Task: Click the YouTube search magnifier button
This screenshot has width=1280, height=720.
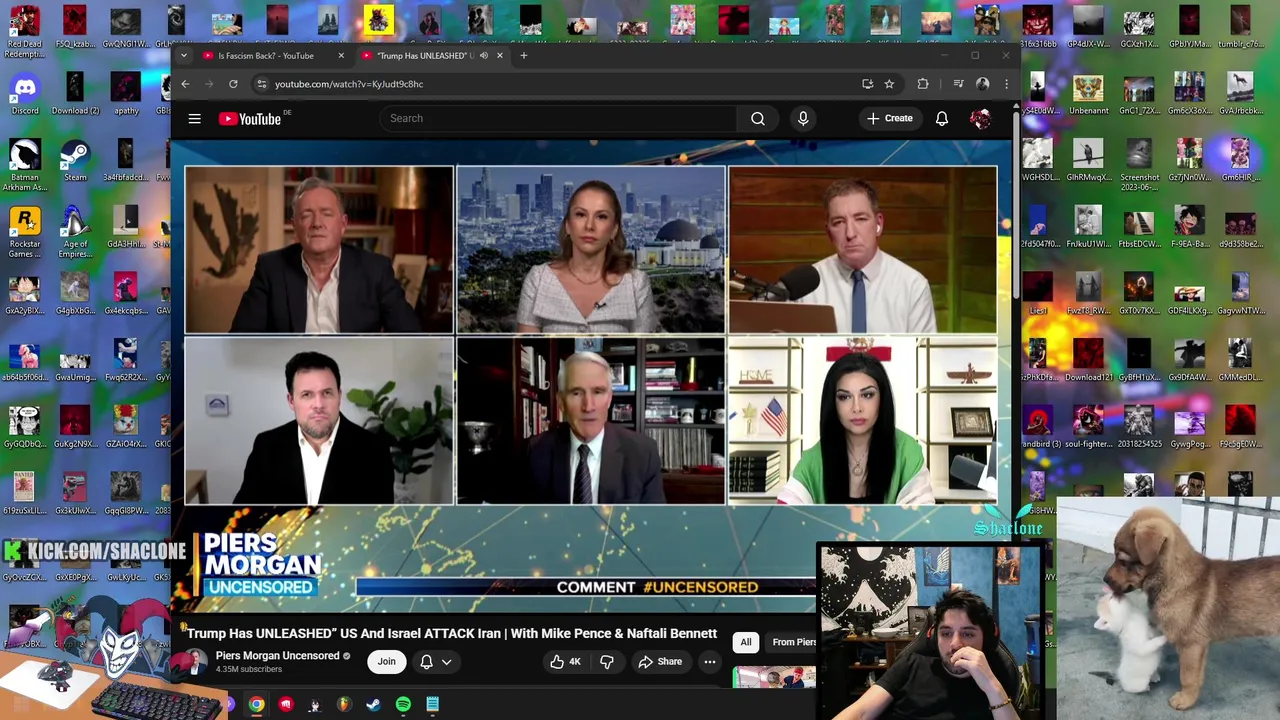Action: pyautogui.click(x=758, y=119)
